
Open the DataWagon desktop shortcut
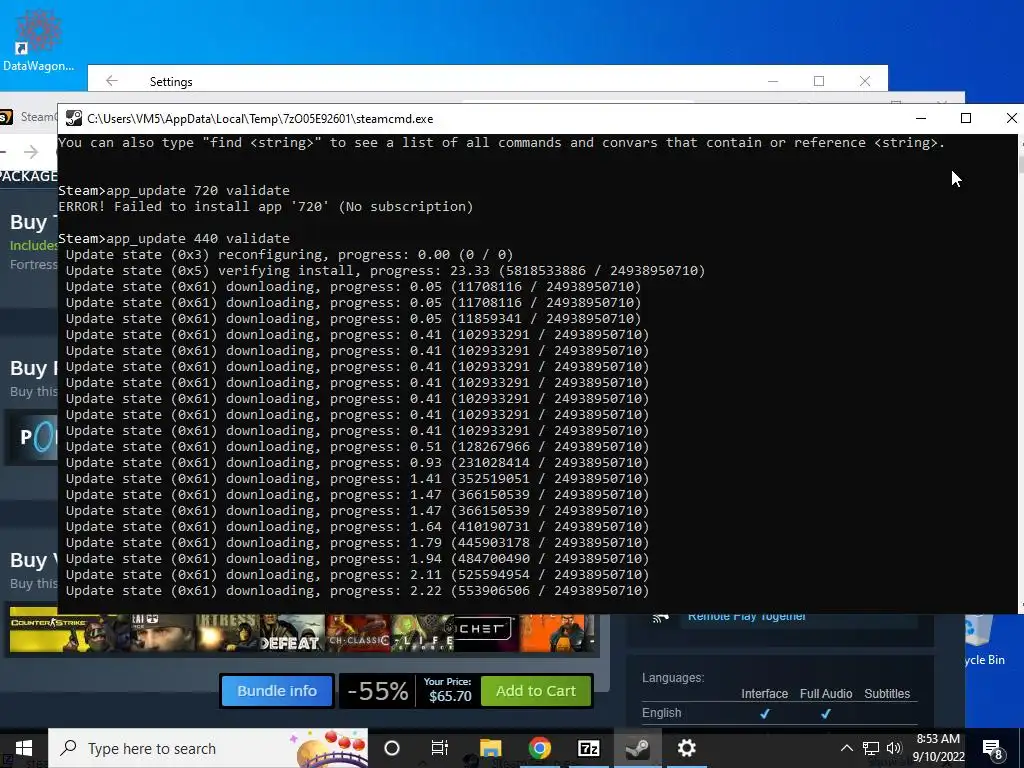click(x=38, y=40)
